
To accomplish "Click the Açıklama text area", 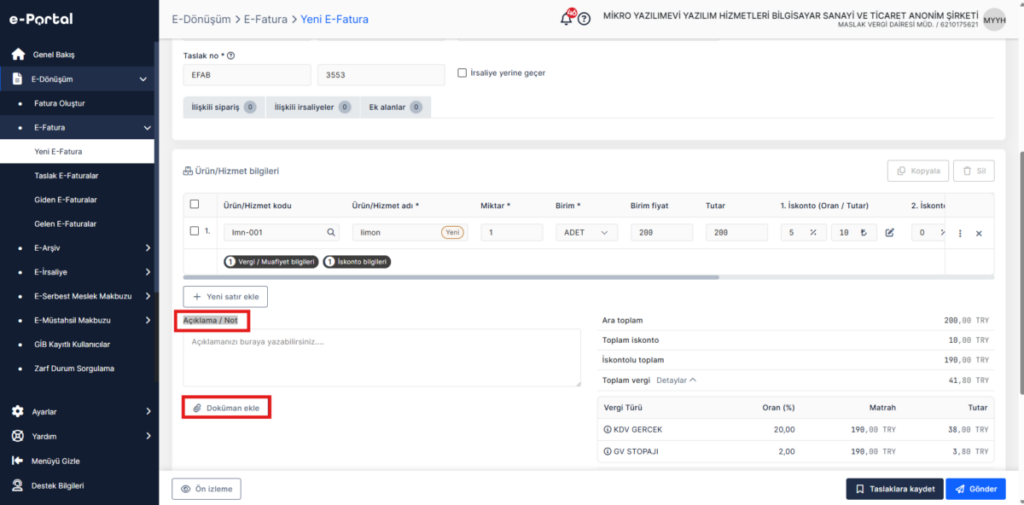I will [382, 357].
